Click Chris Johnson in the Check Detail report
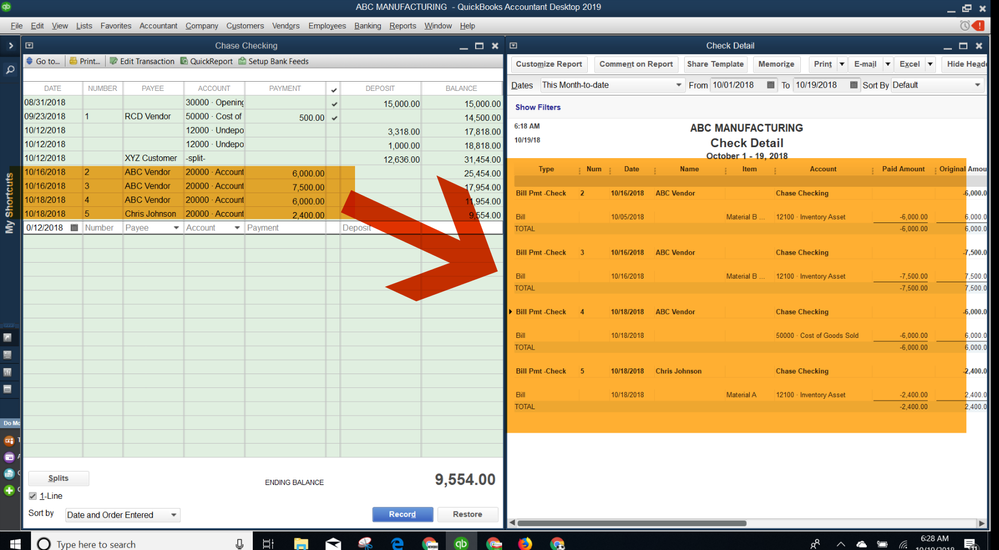The image size is (999, 550). (679, 371)
